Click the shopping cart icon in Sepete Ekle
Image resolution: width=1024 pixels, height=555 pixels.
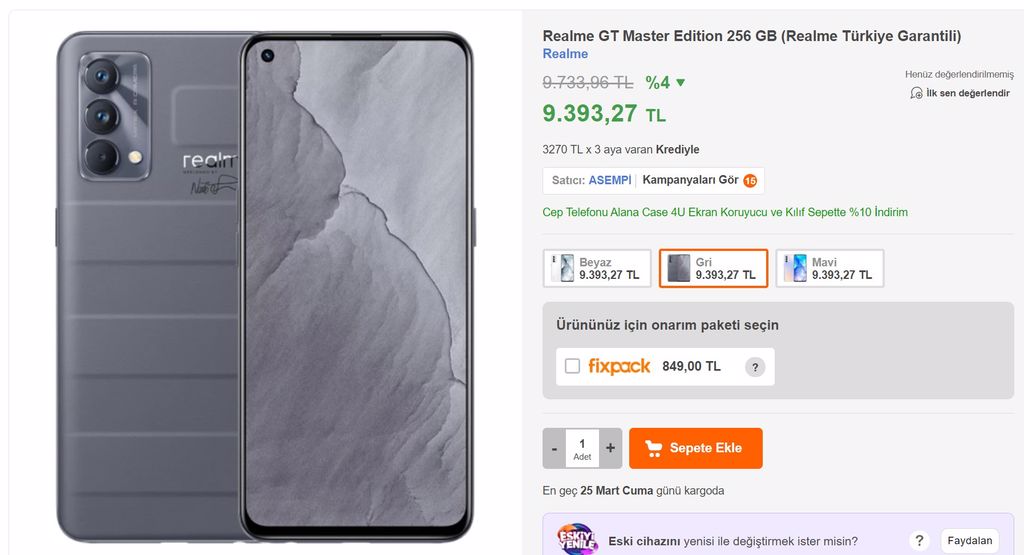(x=653, y=448)
